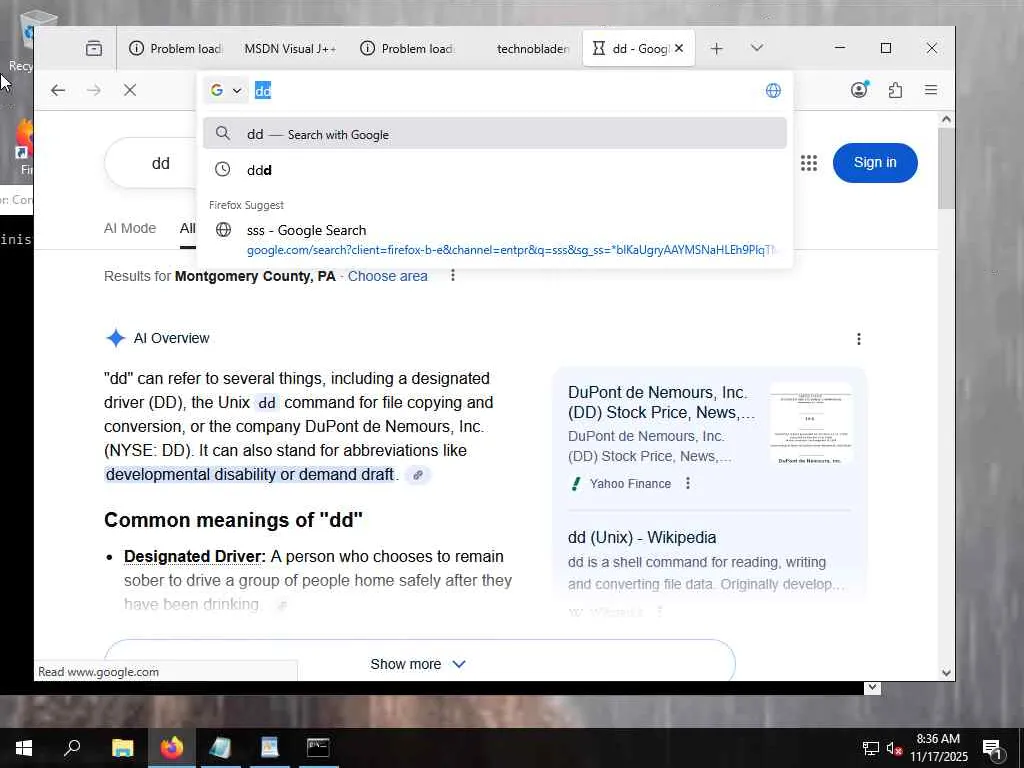Open the notepad-like app in taskbar
The image size is (1024, 768).
point(221,748)
